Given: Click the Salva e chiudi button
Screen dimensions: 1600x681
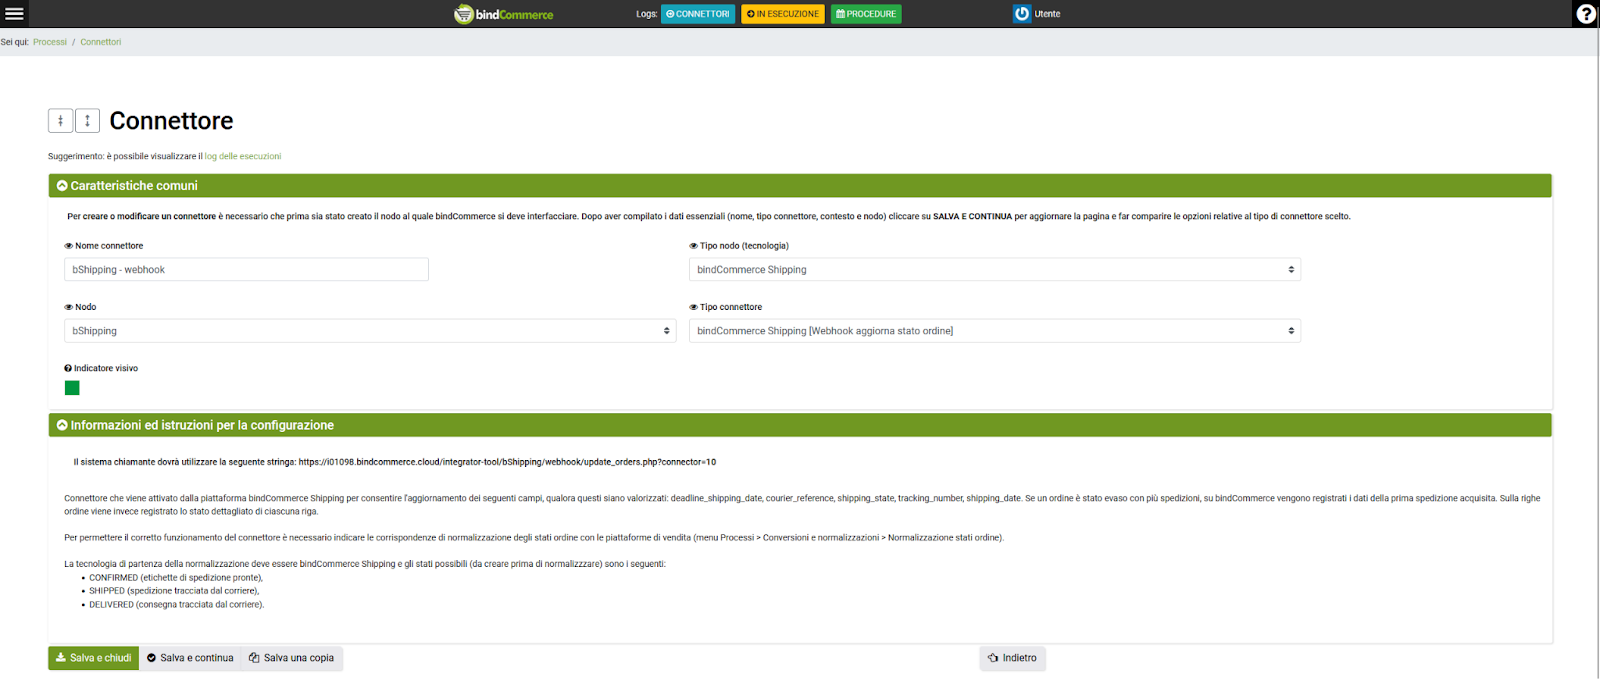Looking at the screenshot, I should click(93, 658).
